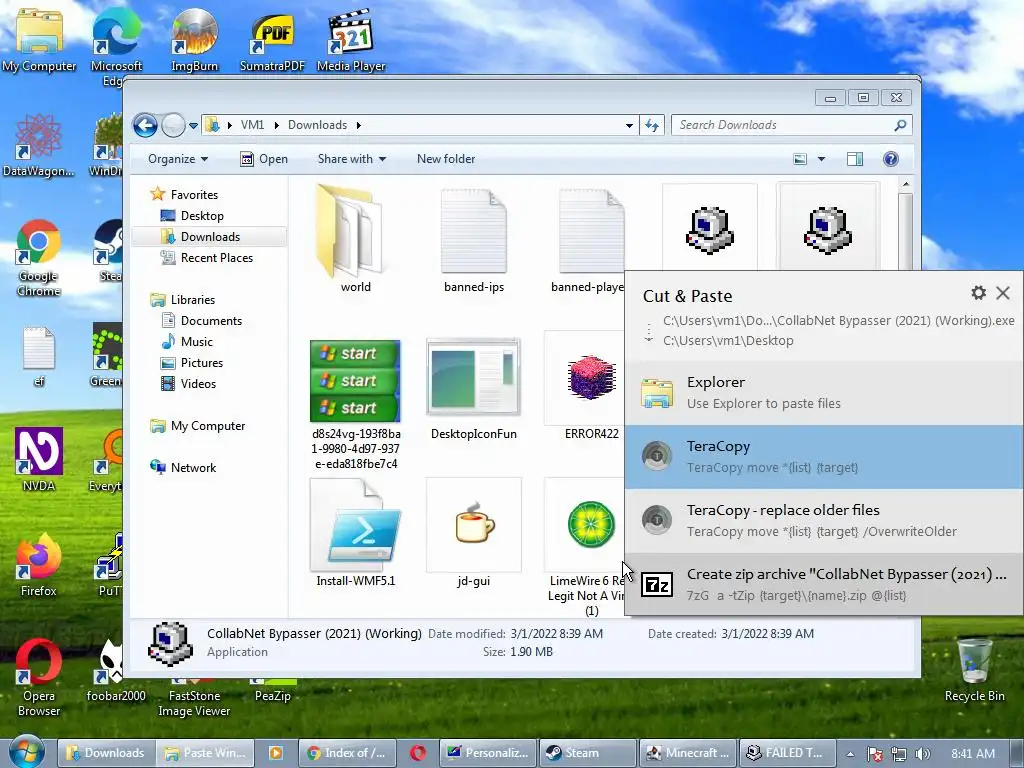Image resolution: width=1024 pixels, height=768 pixels.
Task: Switch to Steam in the taskbar
Action: [x=587, y=752]
